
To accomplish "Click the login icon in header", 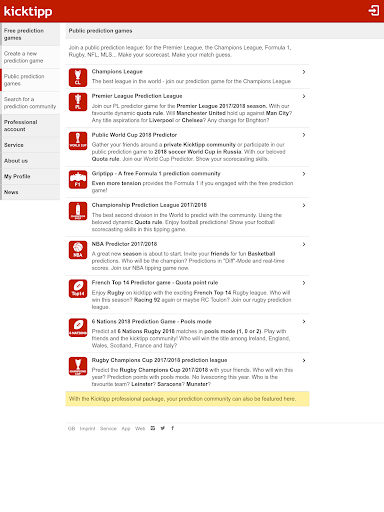I will (374, 11).
